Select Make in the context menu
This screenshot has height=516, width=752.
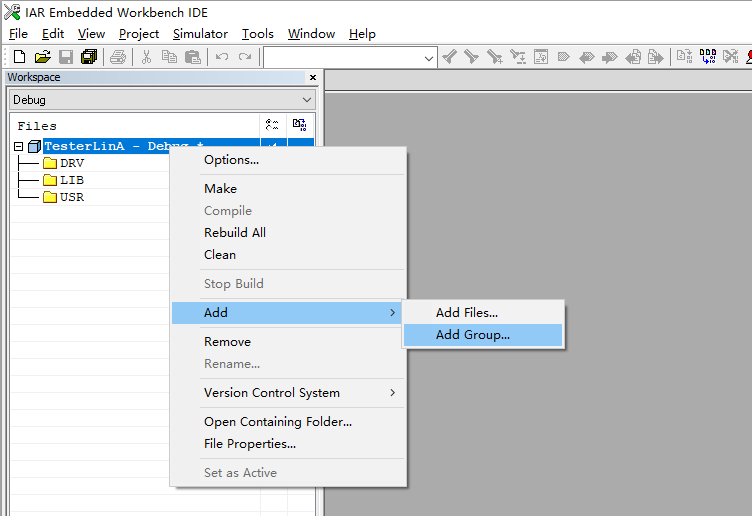tap(288, 188)
